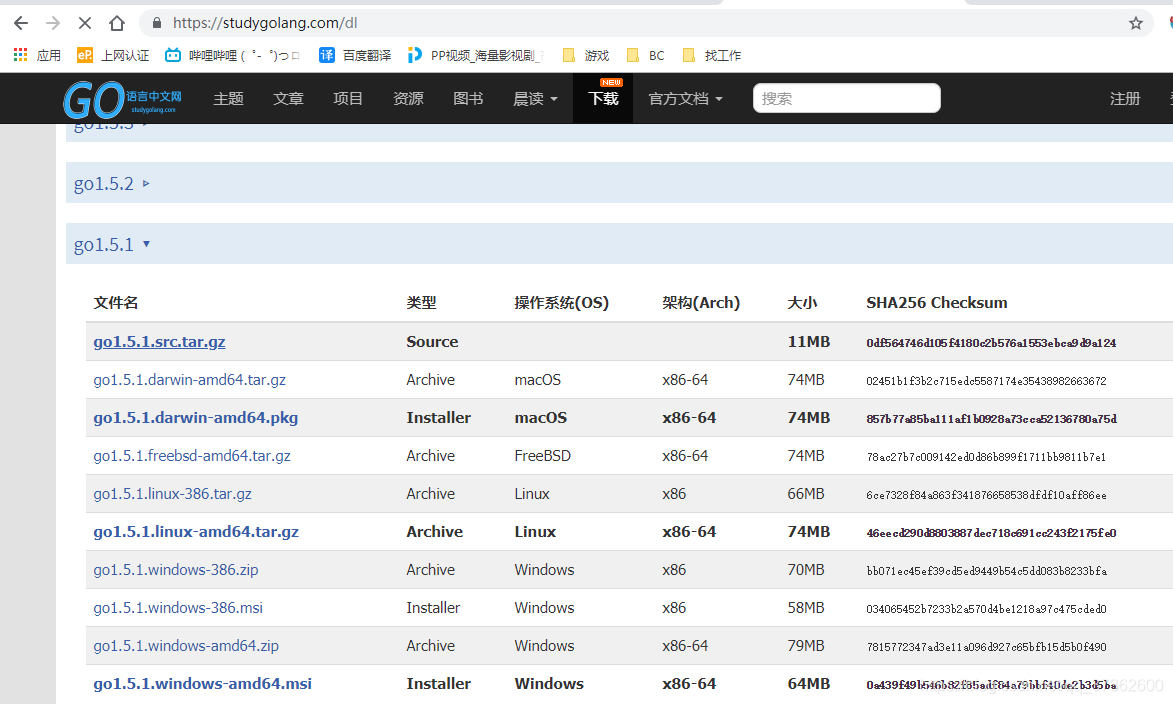
Task: Open the PP视频 bookmark
Action: tap(475, 55)
